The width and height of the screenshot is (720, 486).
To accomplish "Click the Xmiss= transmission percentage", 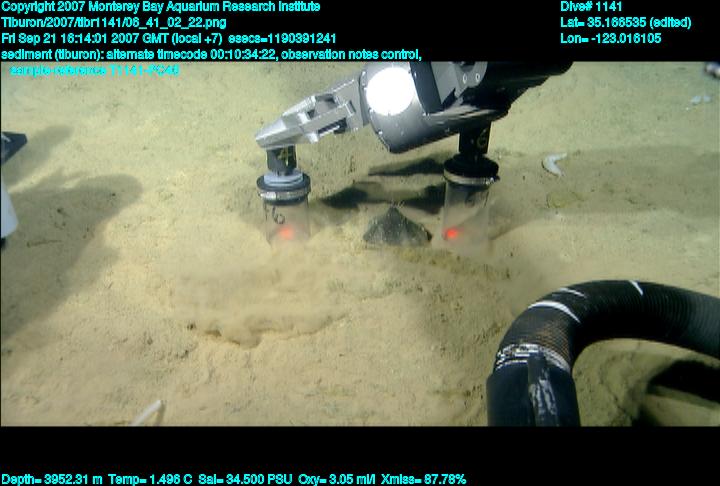I will pos(419,479).
